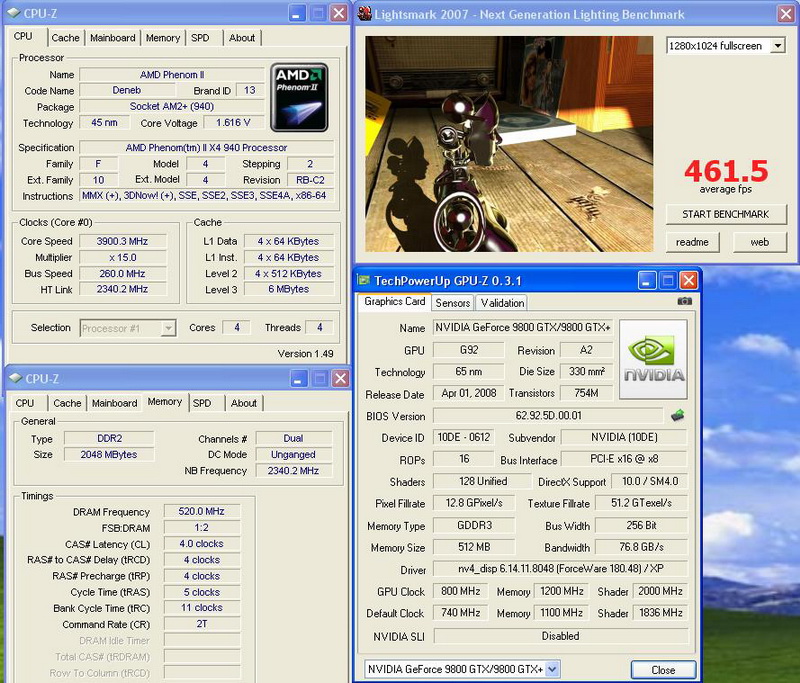The height and width of the screenshot is (683, 800).
Task: Click the Lightsmark web button
Action: tap(759, 242)
